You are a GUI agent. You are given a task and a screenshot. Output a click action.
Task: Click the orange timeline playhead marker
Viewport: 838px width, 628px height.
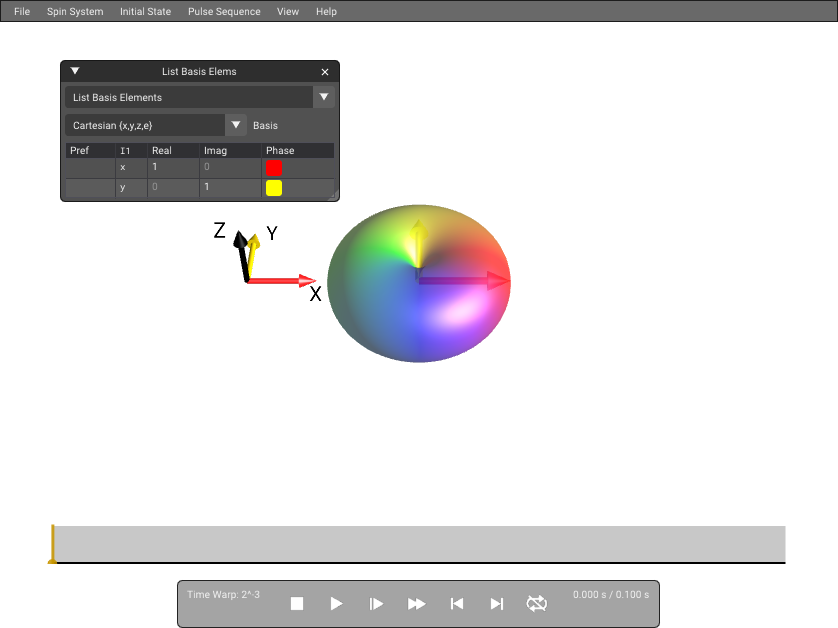(x=52, y=544)
